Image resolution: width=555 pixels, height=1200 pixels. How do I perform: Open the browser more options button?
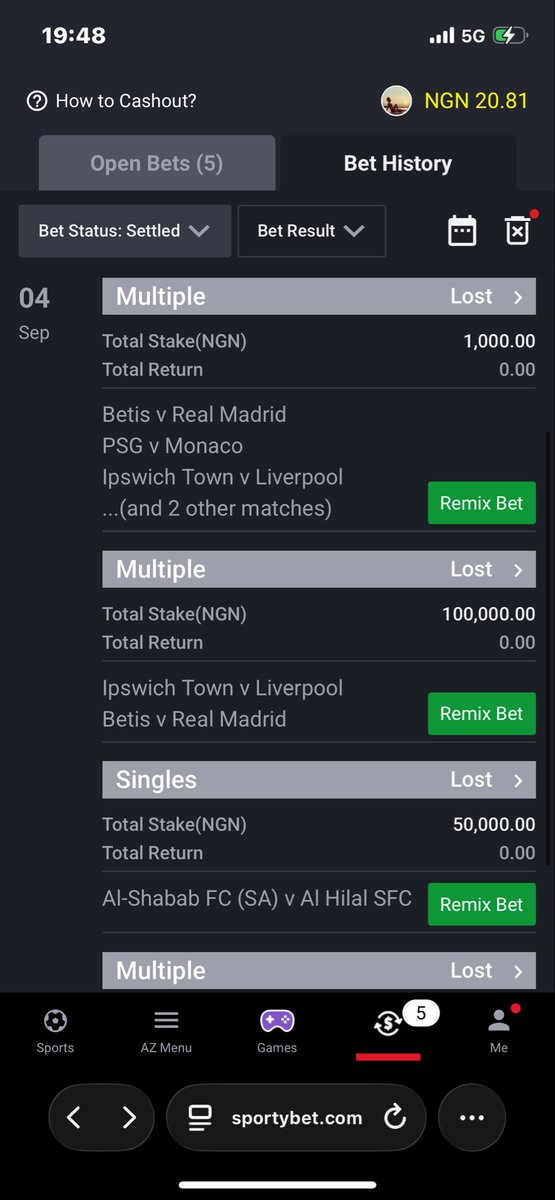(471, 1118)
